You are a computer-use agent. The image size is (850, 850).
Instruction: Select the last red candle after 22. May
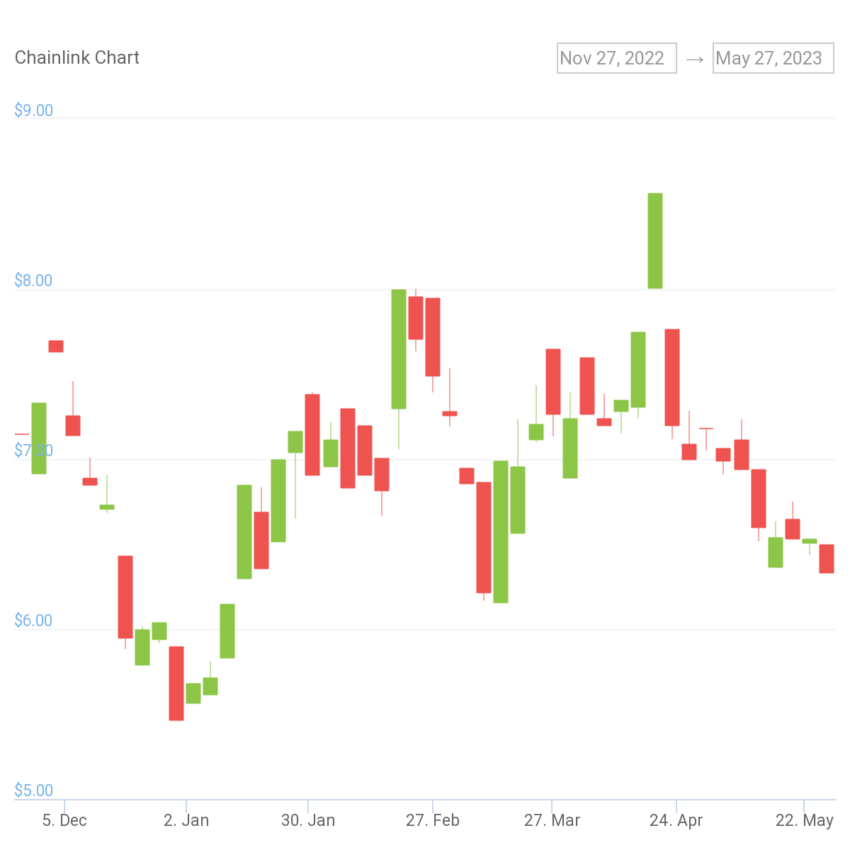(826, 559)
